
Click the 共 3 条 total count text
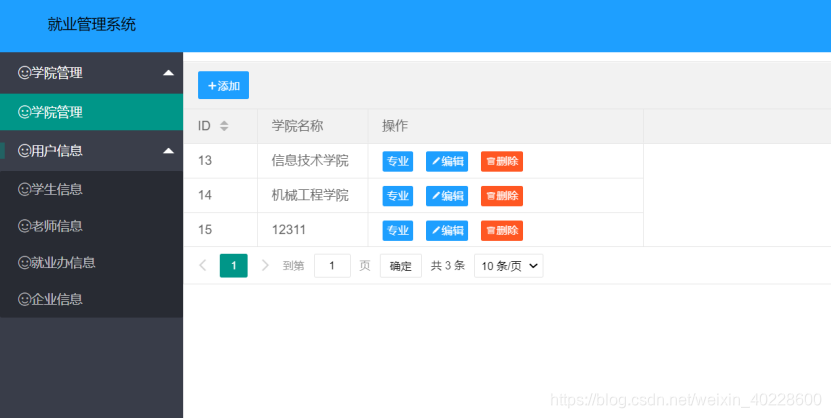(448, 265)
